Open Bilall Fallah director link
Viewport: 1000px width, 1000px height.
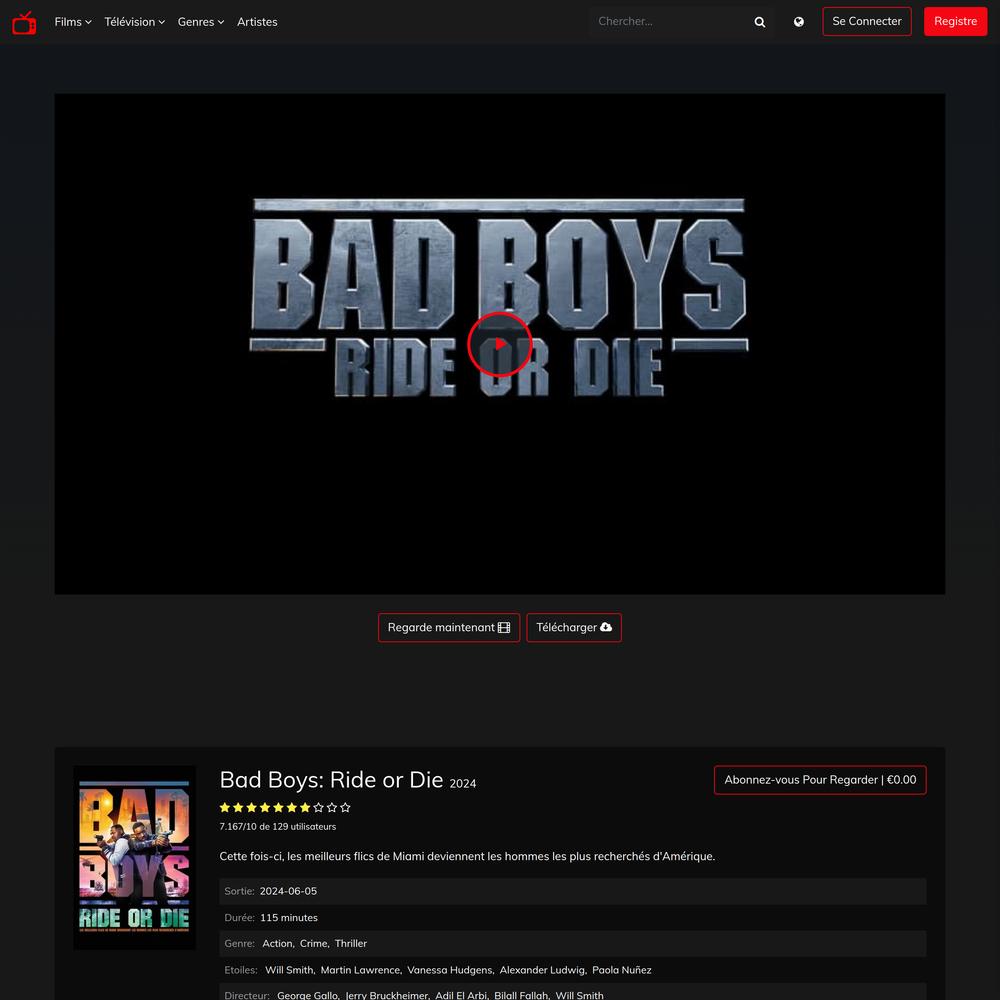tap(521, 995)
